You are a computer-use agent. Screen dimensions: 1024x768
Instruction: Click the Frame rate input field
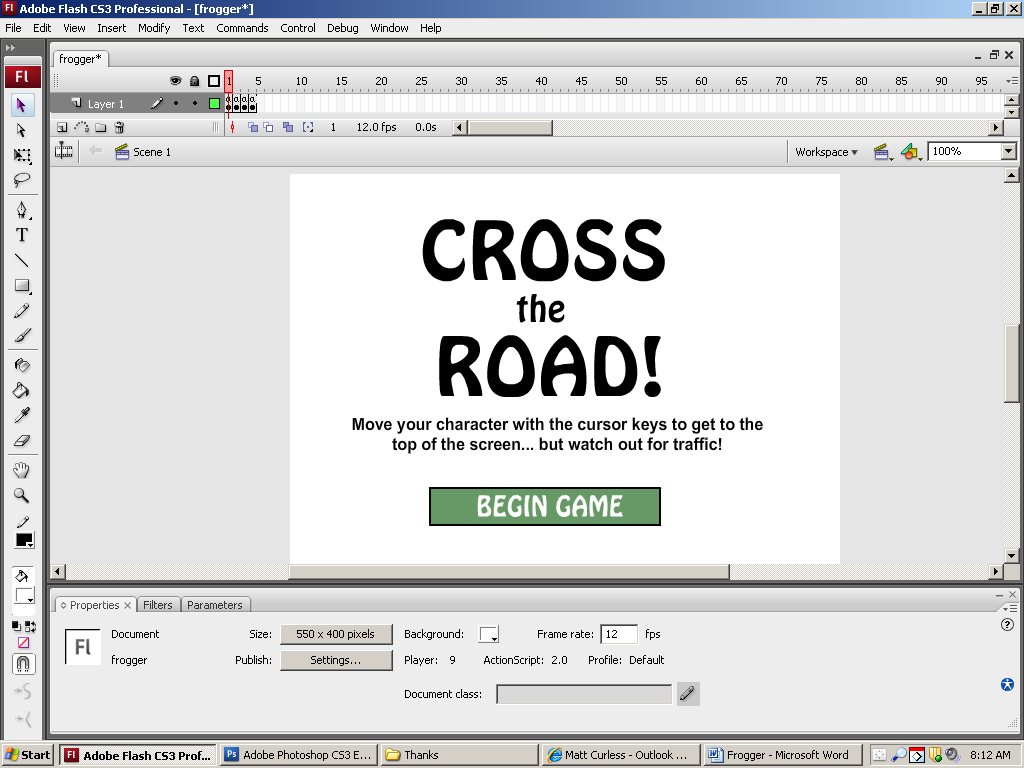[x=618, y=634]
